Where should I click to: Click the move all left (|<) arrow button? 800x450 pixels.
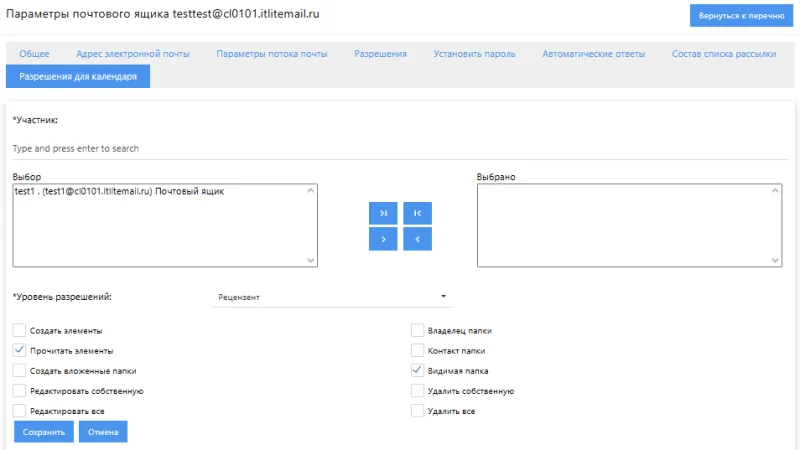point(417,213)
